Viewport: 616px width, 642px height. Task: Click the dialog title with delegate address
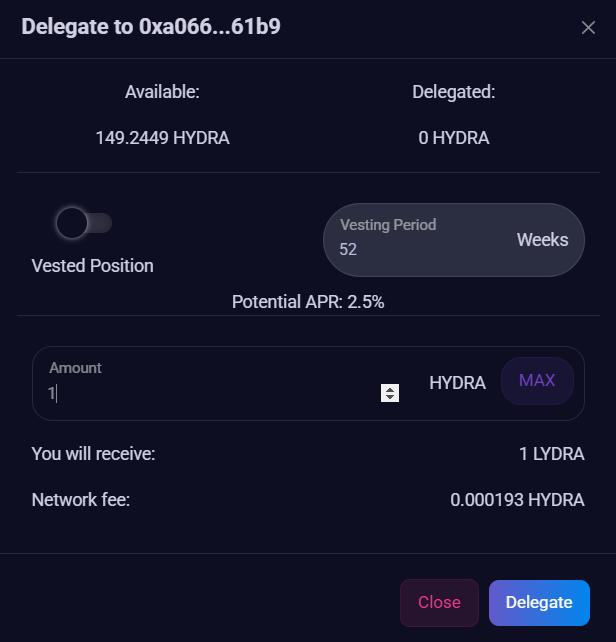151,27
